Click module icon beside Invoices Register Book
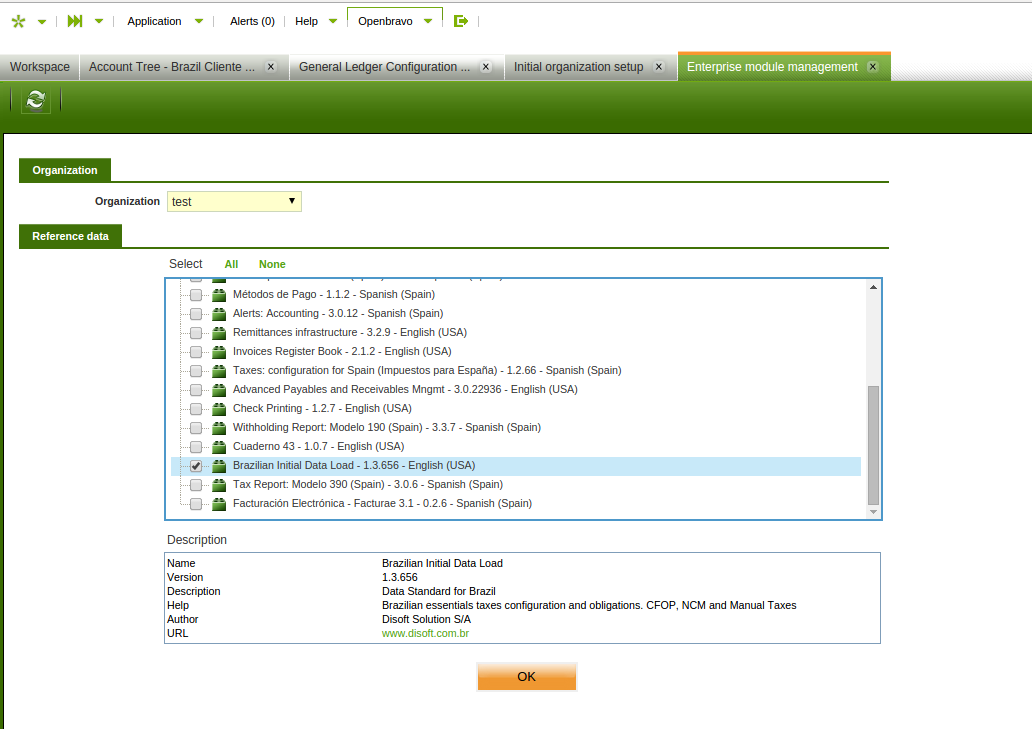This screenshot has height=729, width=1032. pyautogui.click(x=219, y=352)
